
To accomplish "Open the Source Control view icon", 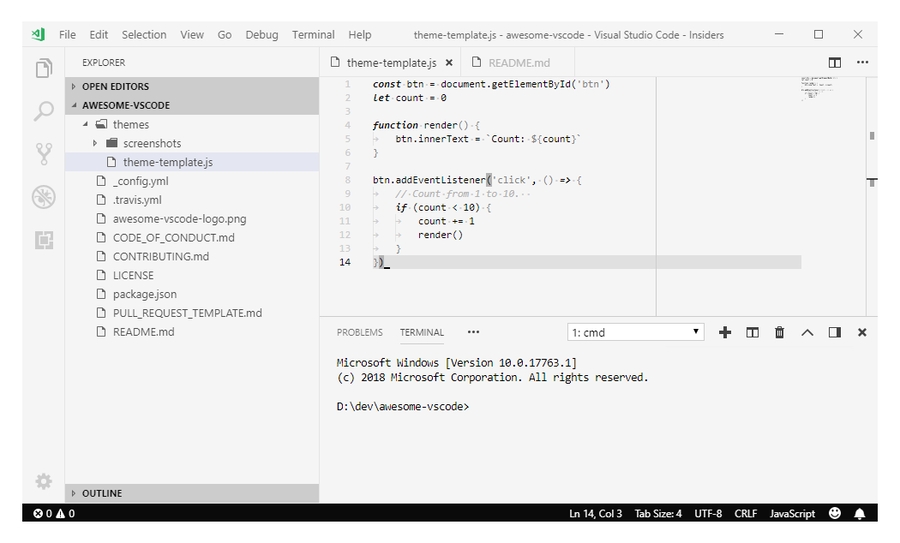I will (43, 153).
